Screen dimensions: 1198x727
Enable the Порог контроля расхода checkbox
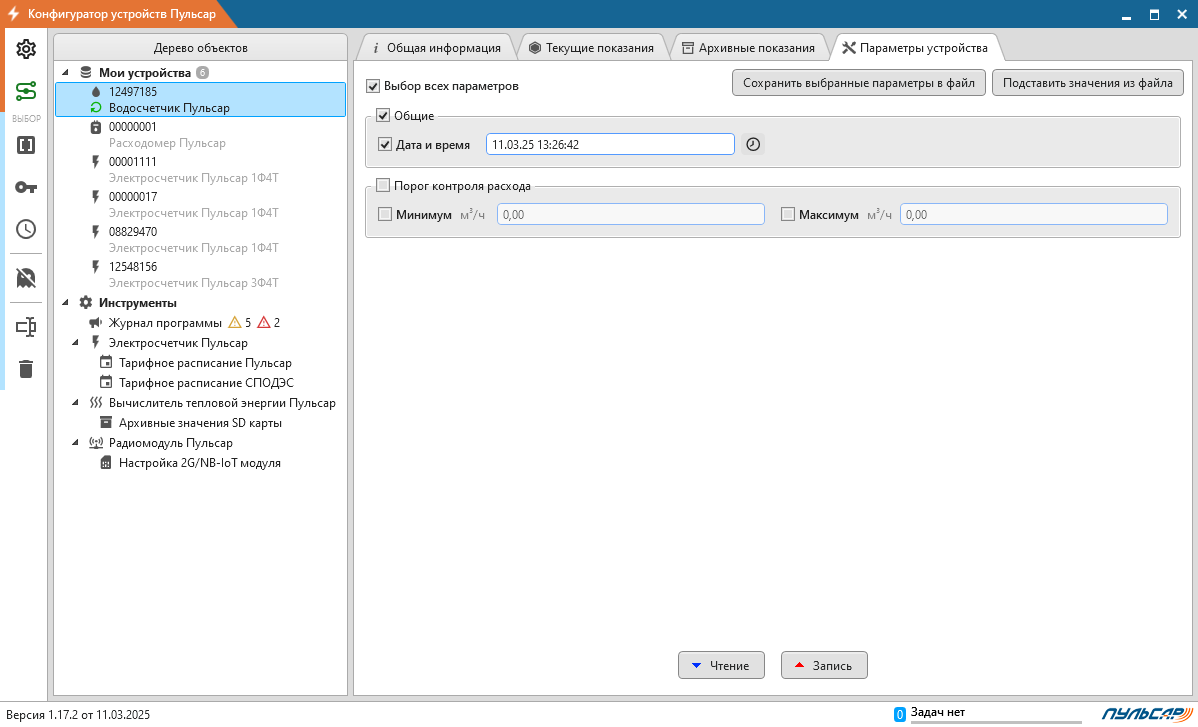point(383,186)
